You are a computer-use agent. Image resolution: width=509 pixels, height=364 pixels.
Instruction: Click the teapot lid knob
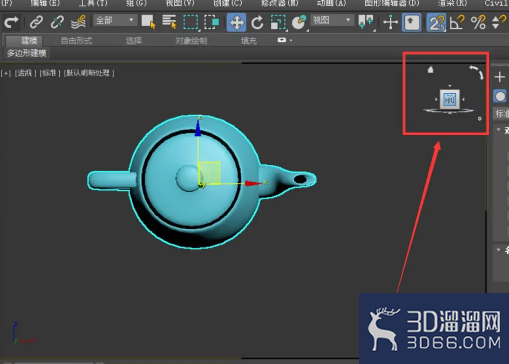(189, 178)
